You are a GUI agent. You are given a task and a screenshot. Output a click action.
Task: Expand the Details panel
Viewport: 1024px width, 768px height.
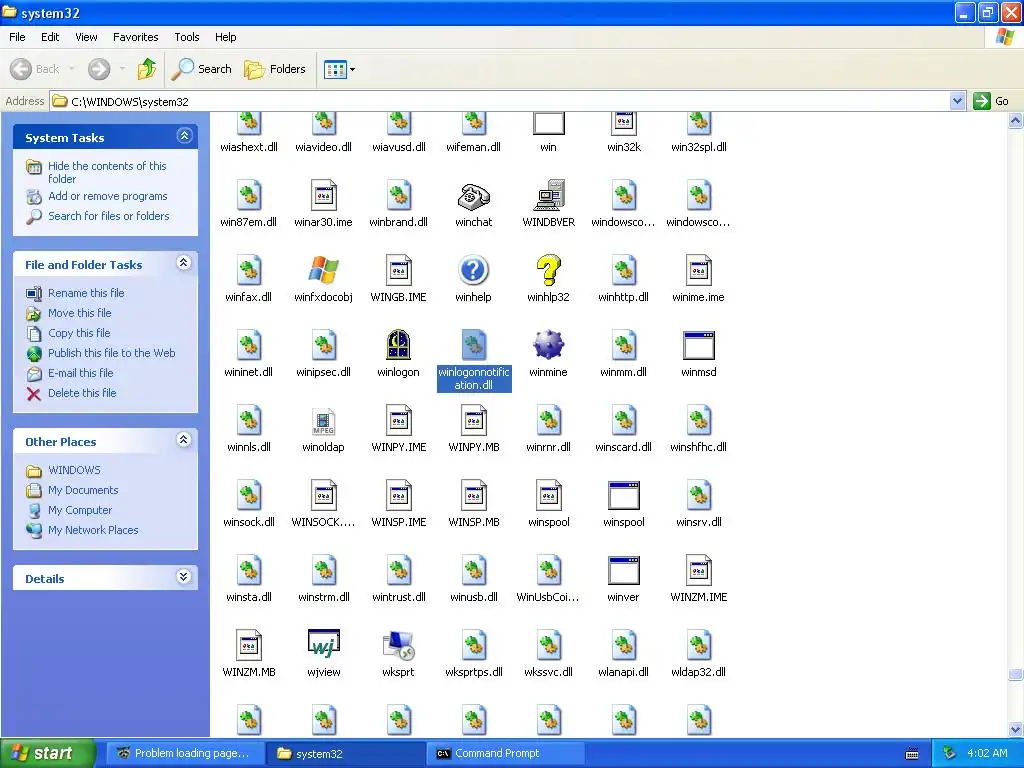[184, 577]
